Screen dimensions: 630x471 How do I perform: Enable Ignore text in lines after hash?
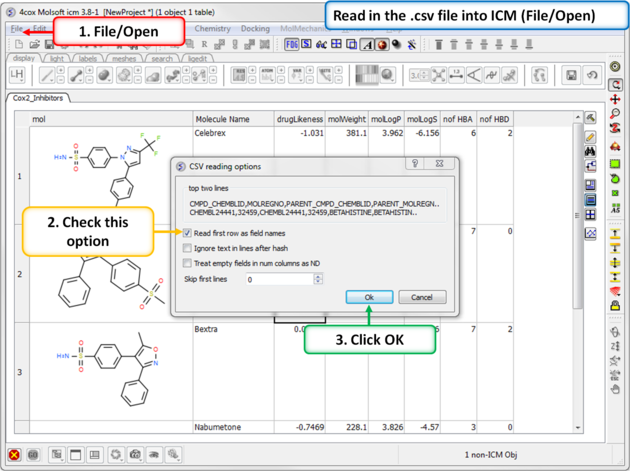tap(187, 248)
